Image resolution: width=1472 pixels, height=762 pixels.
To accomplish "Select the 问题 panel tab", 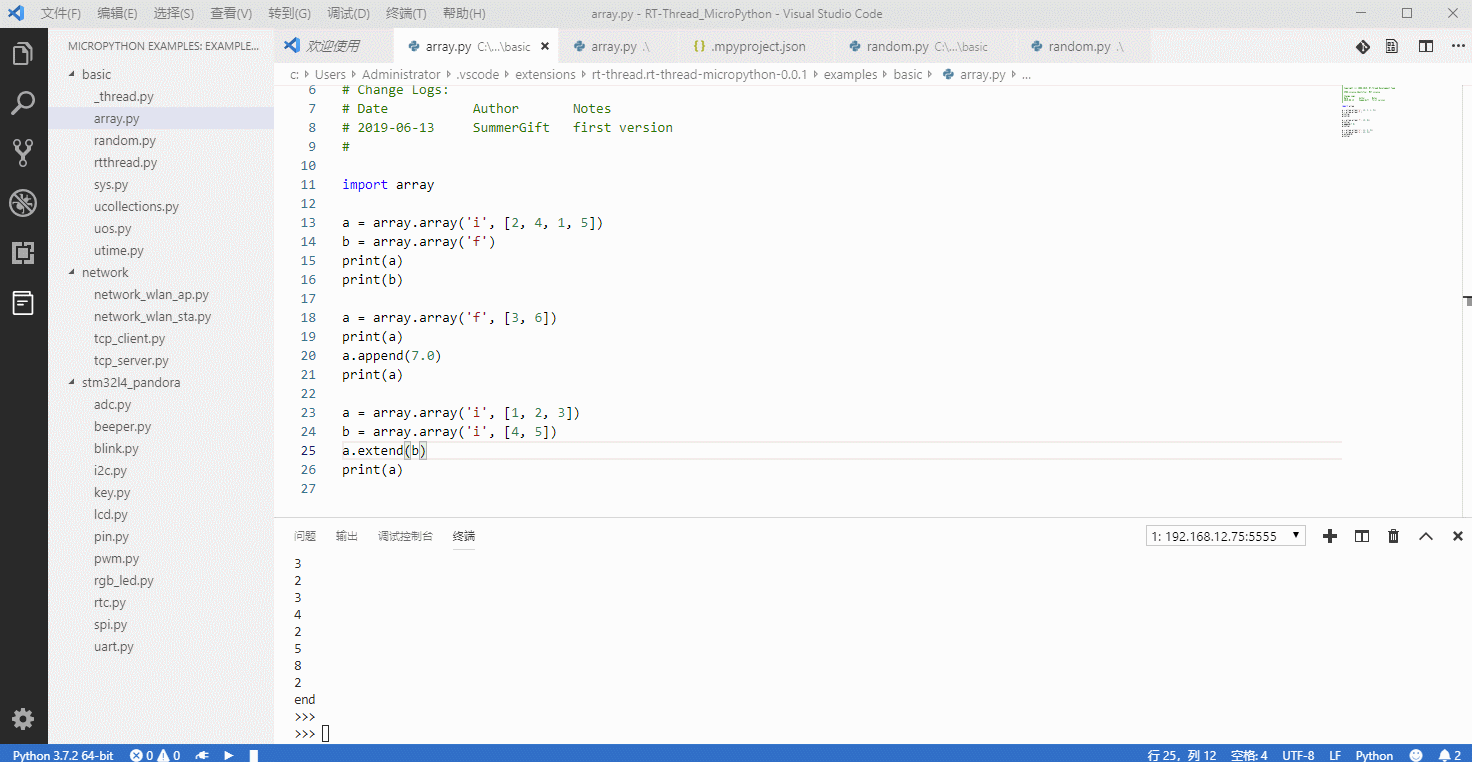I will pyautogui.click(x=305, y=535).
